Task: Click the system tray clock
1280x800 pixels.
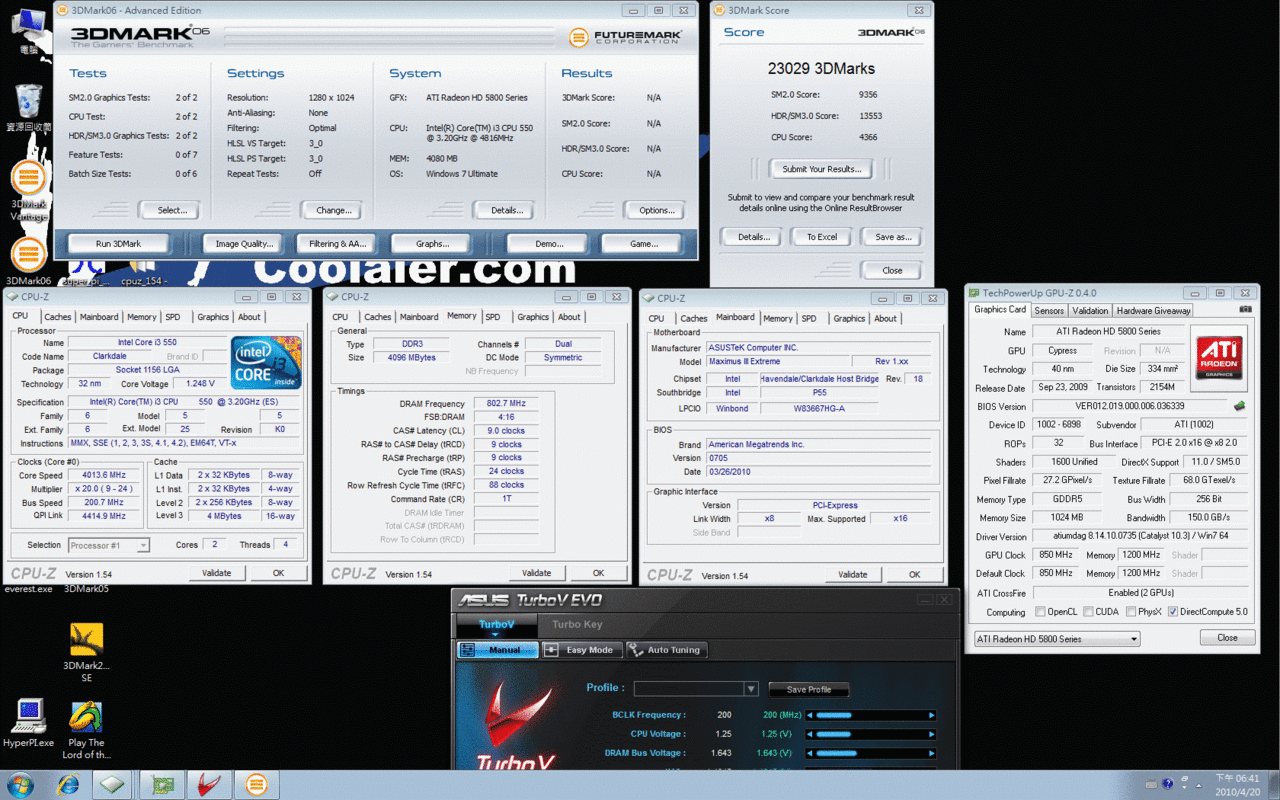Action: coord(1237,784)
